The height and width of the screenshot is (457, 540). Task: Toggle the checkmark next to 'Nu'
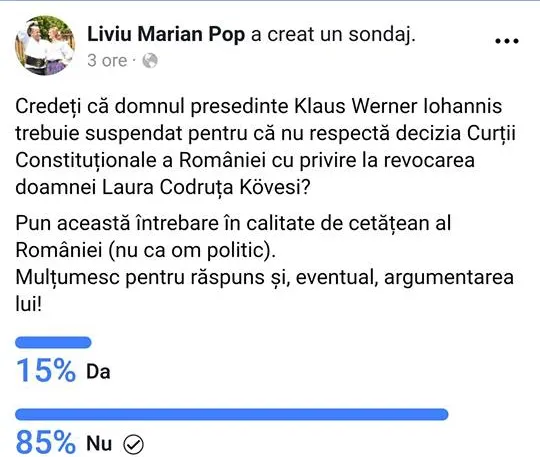point(133,445)
